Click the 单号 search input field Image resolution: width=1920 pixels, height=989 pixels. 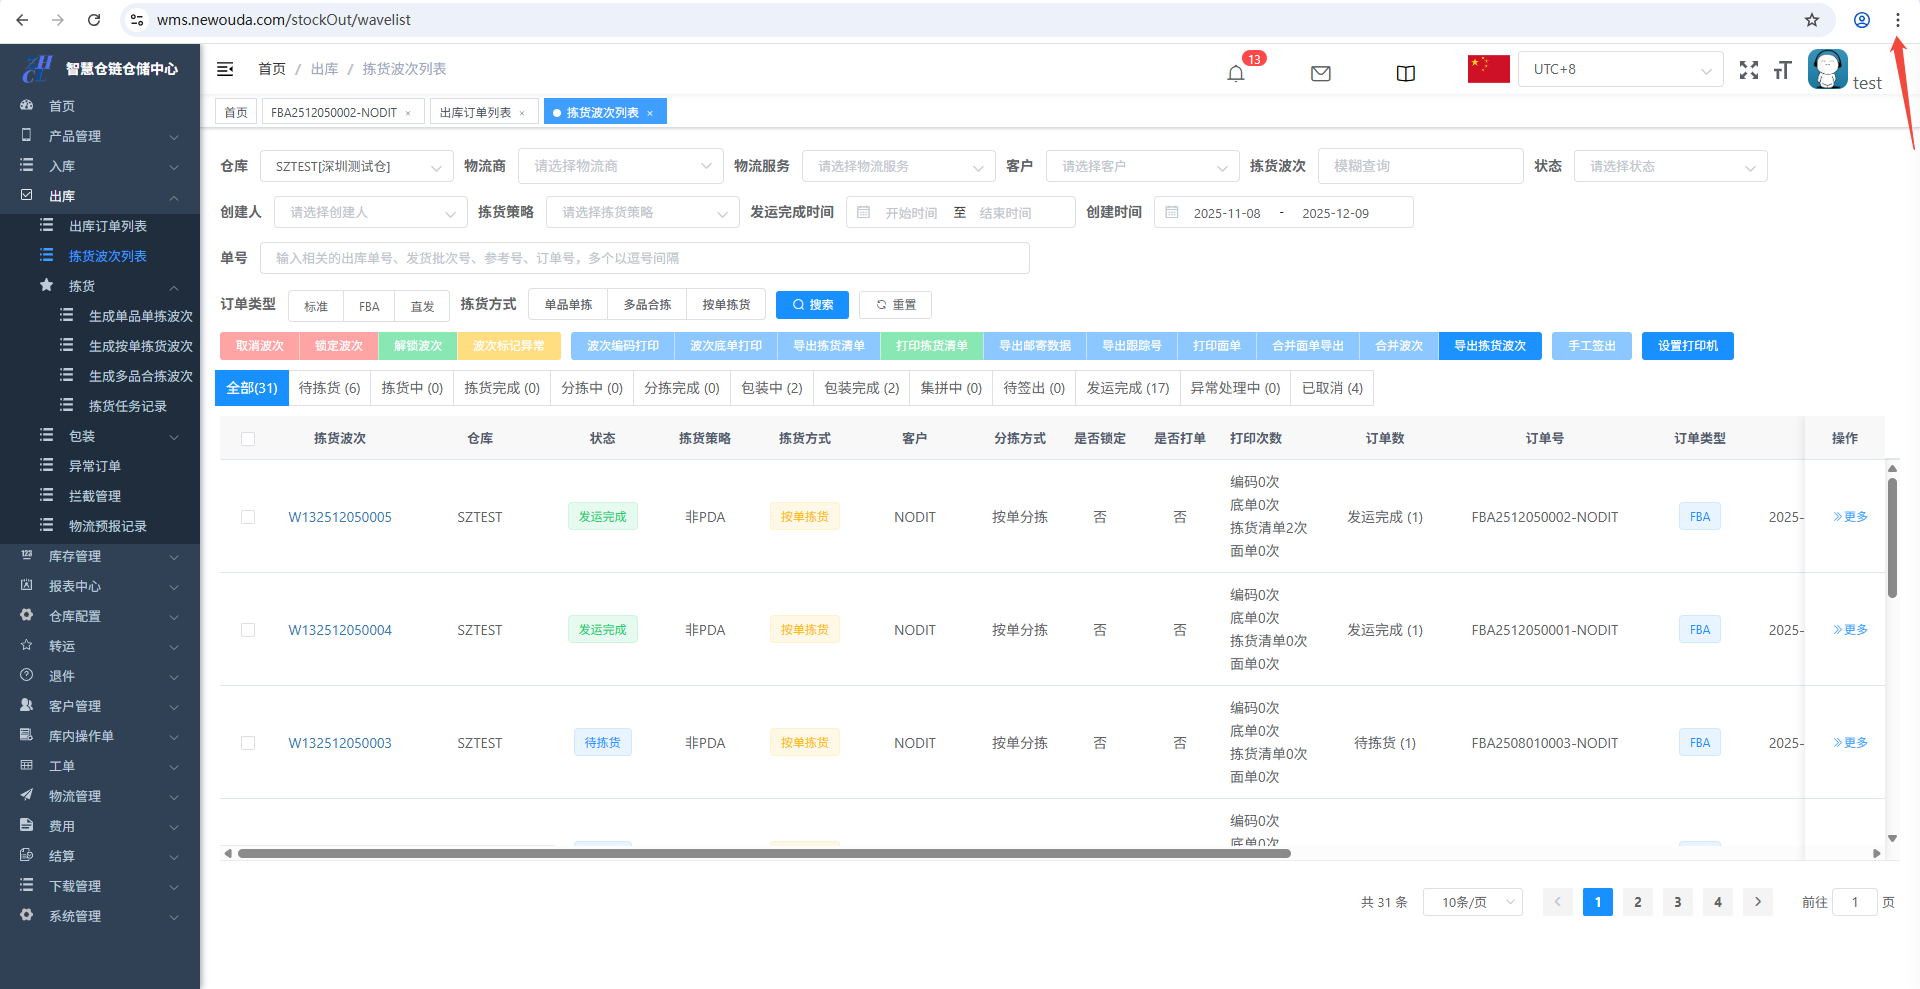[644, 258]
